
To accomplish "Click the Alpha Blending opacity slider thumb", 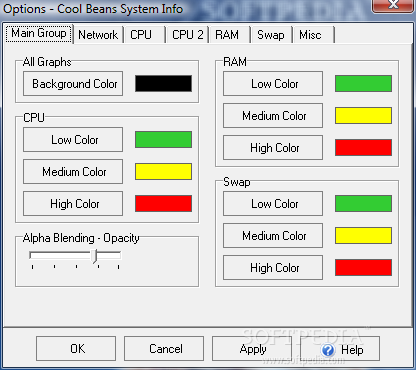I will (x=95, y=256).
